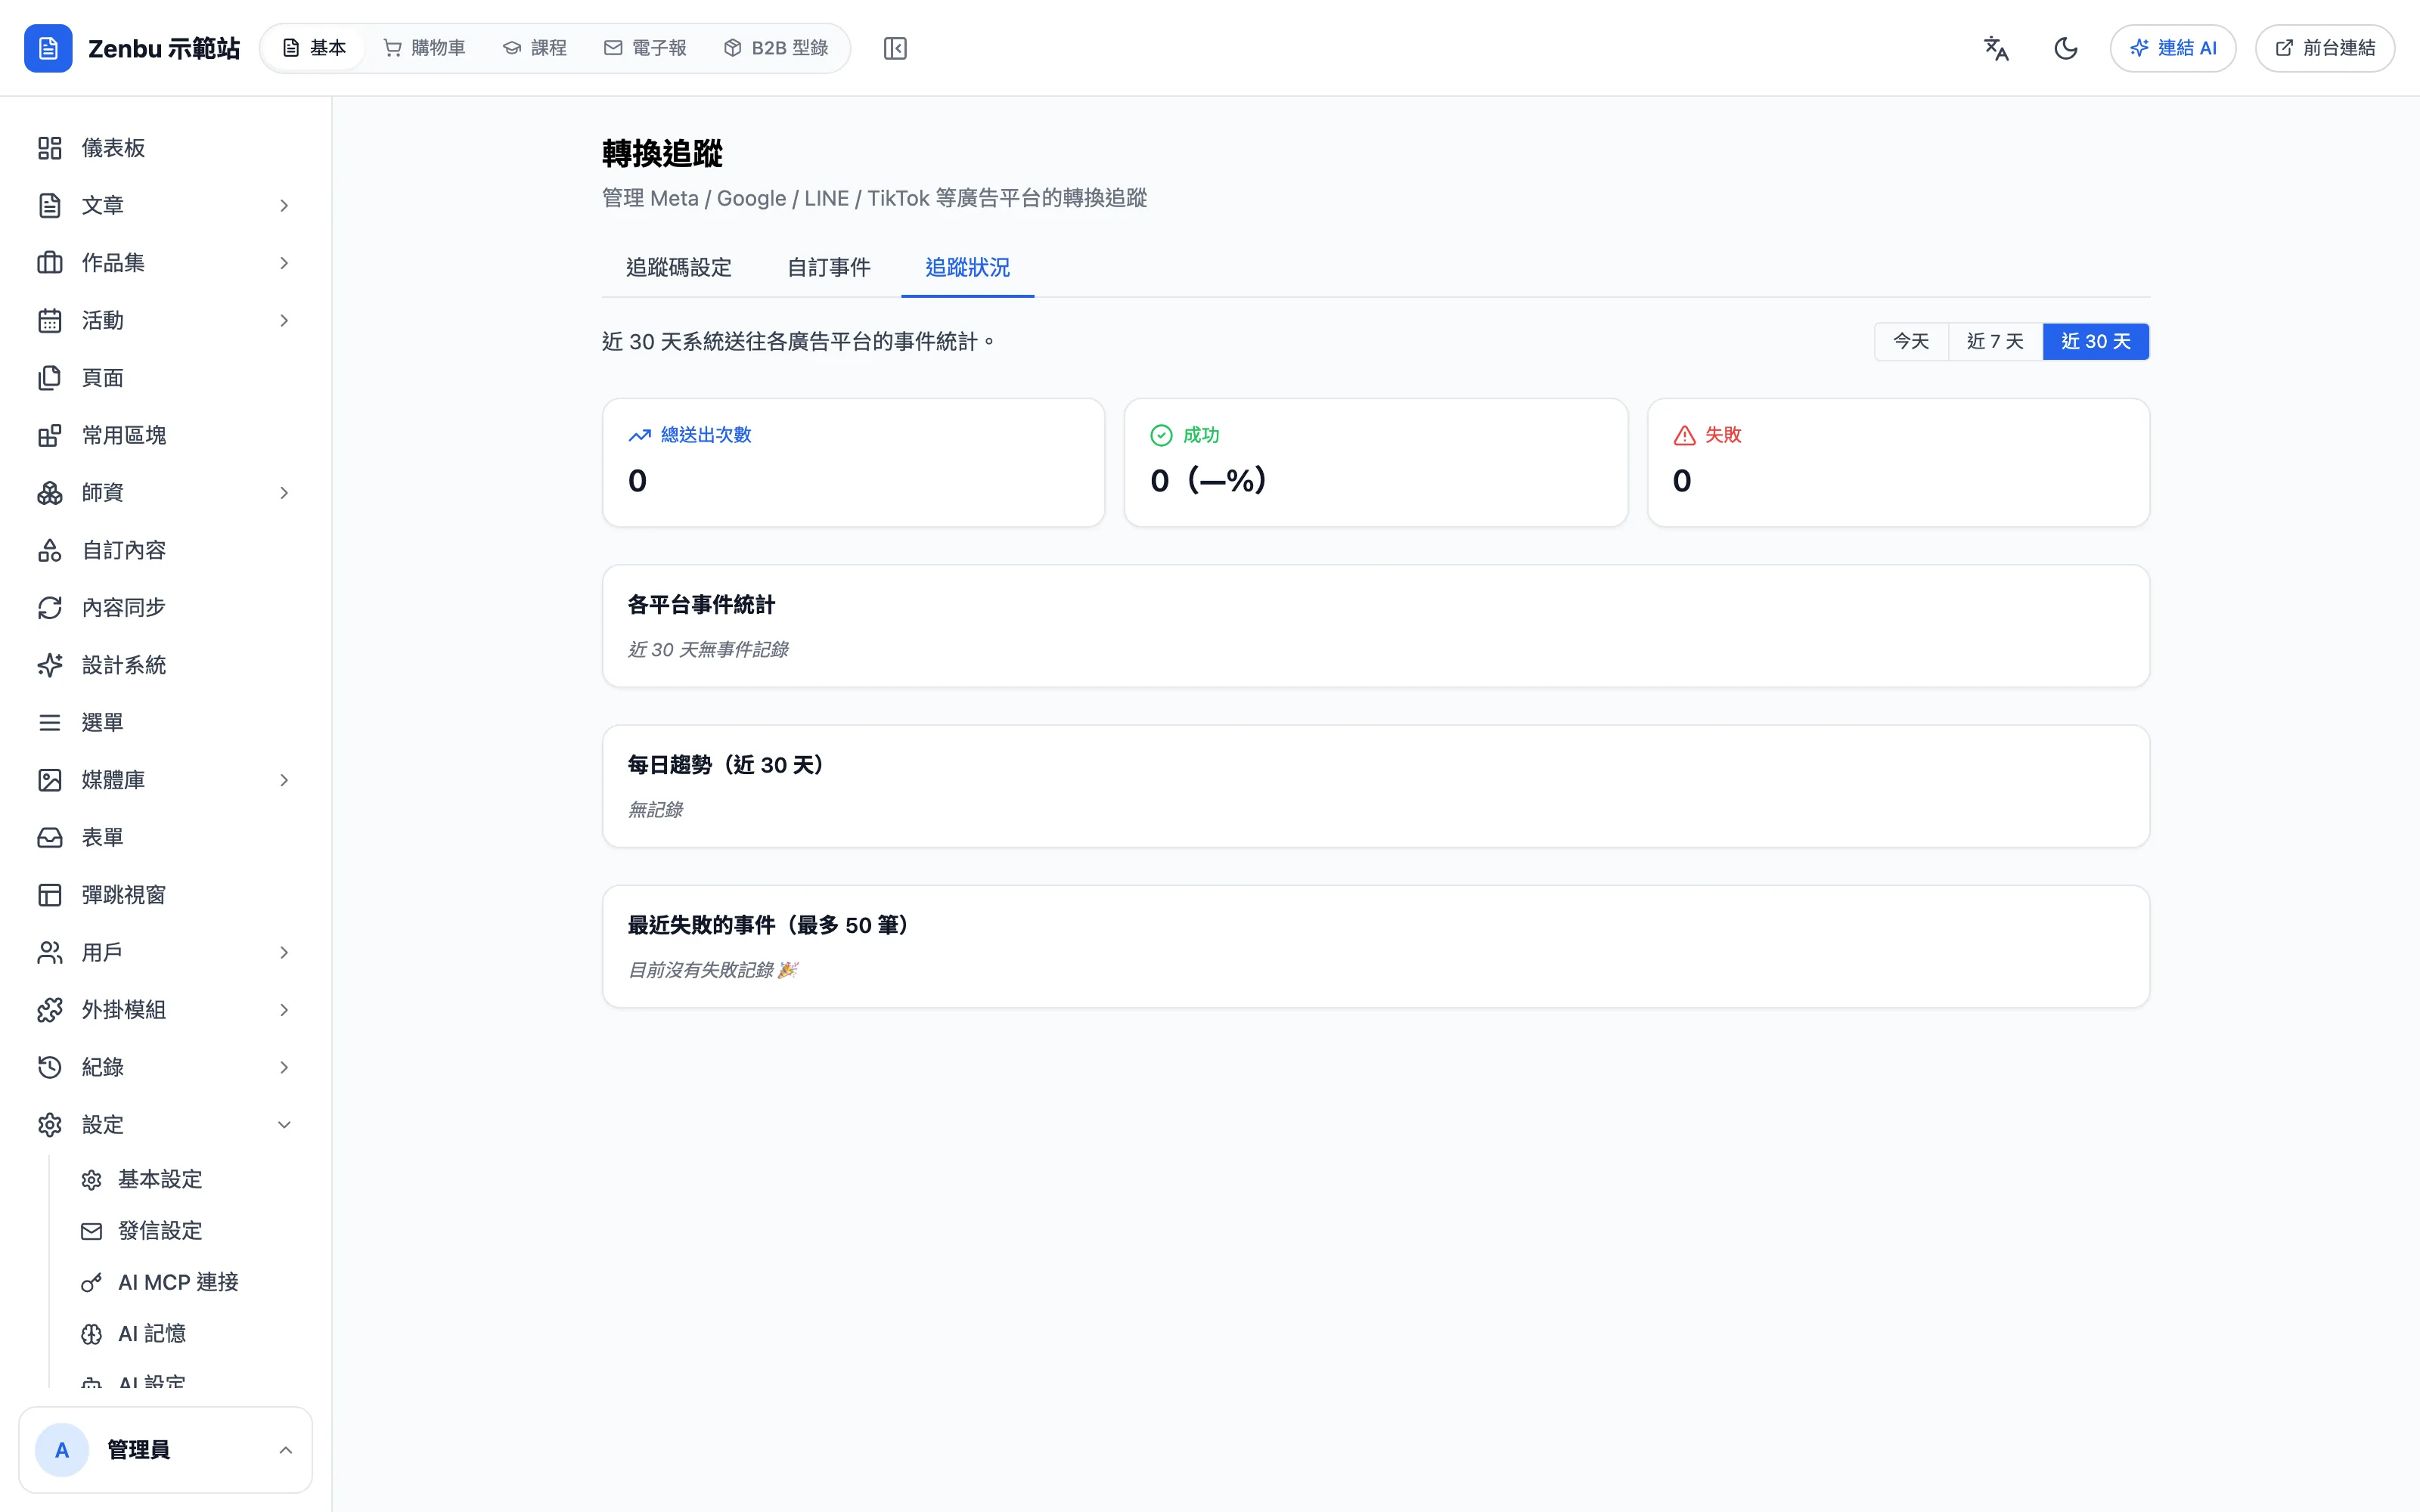
Task: Open the 選單 menu lines icon
Action: 50,722
